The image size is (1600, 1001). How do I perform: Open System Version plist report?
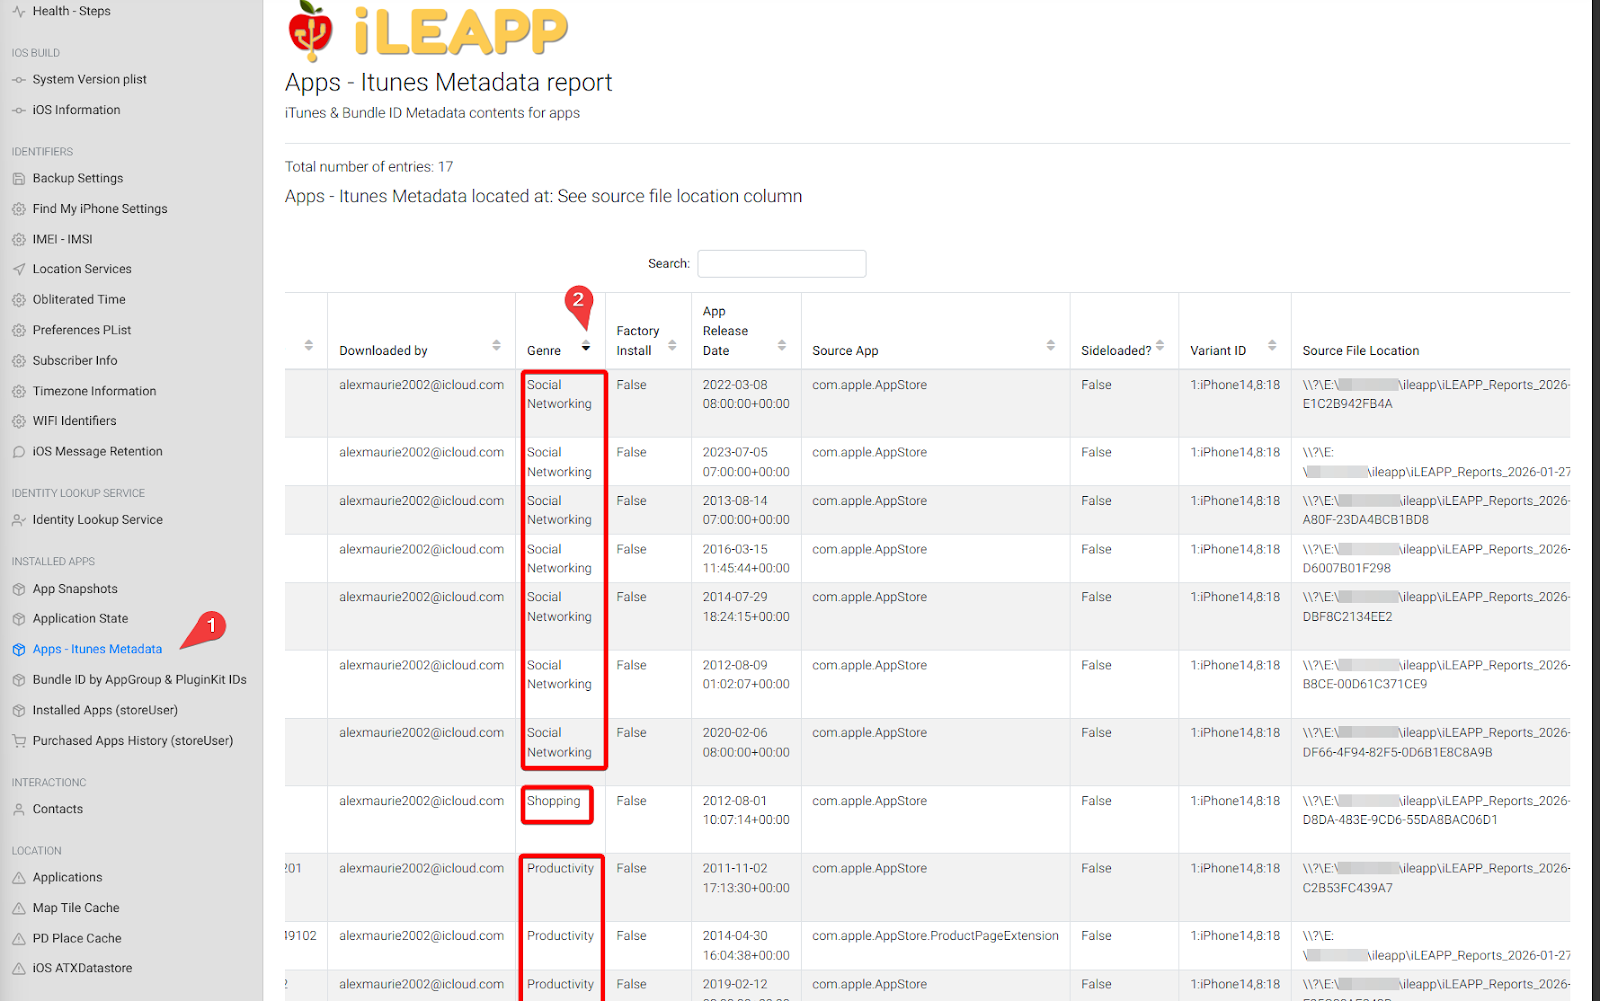(89, 79)
